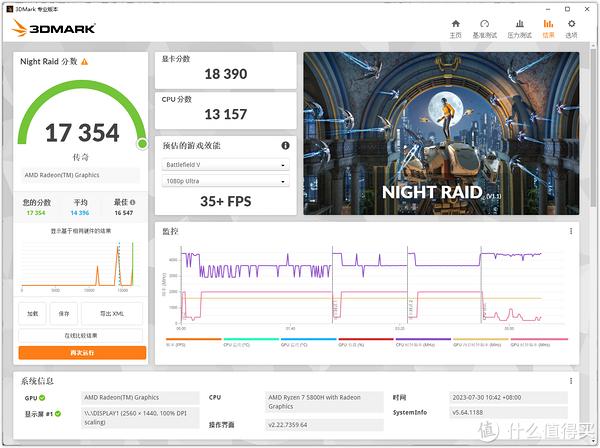Viewport: 600px width, 448px height.
Task: Click the 3DMark logo
Action: click(54, 28)
